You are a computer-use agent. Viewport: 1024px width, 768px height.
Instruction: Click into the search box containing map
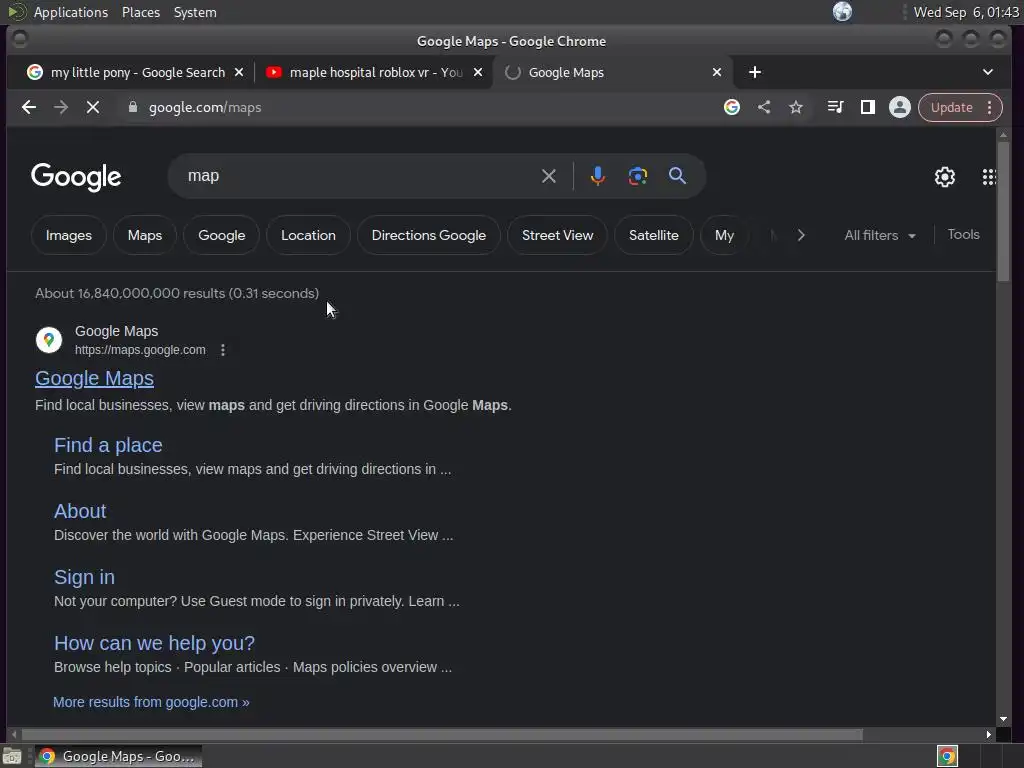point(359,176)
